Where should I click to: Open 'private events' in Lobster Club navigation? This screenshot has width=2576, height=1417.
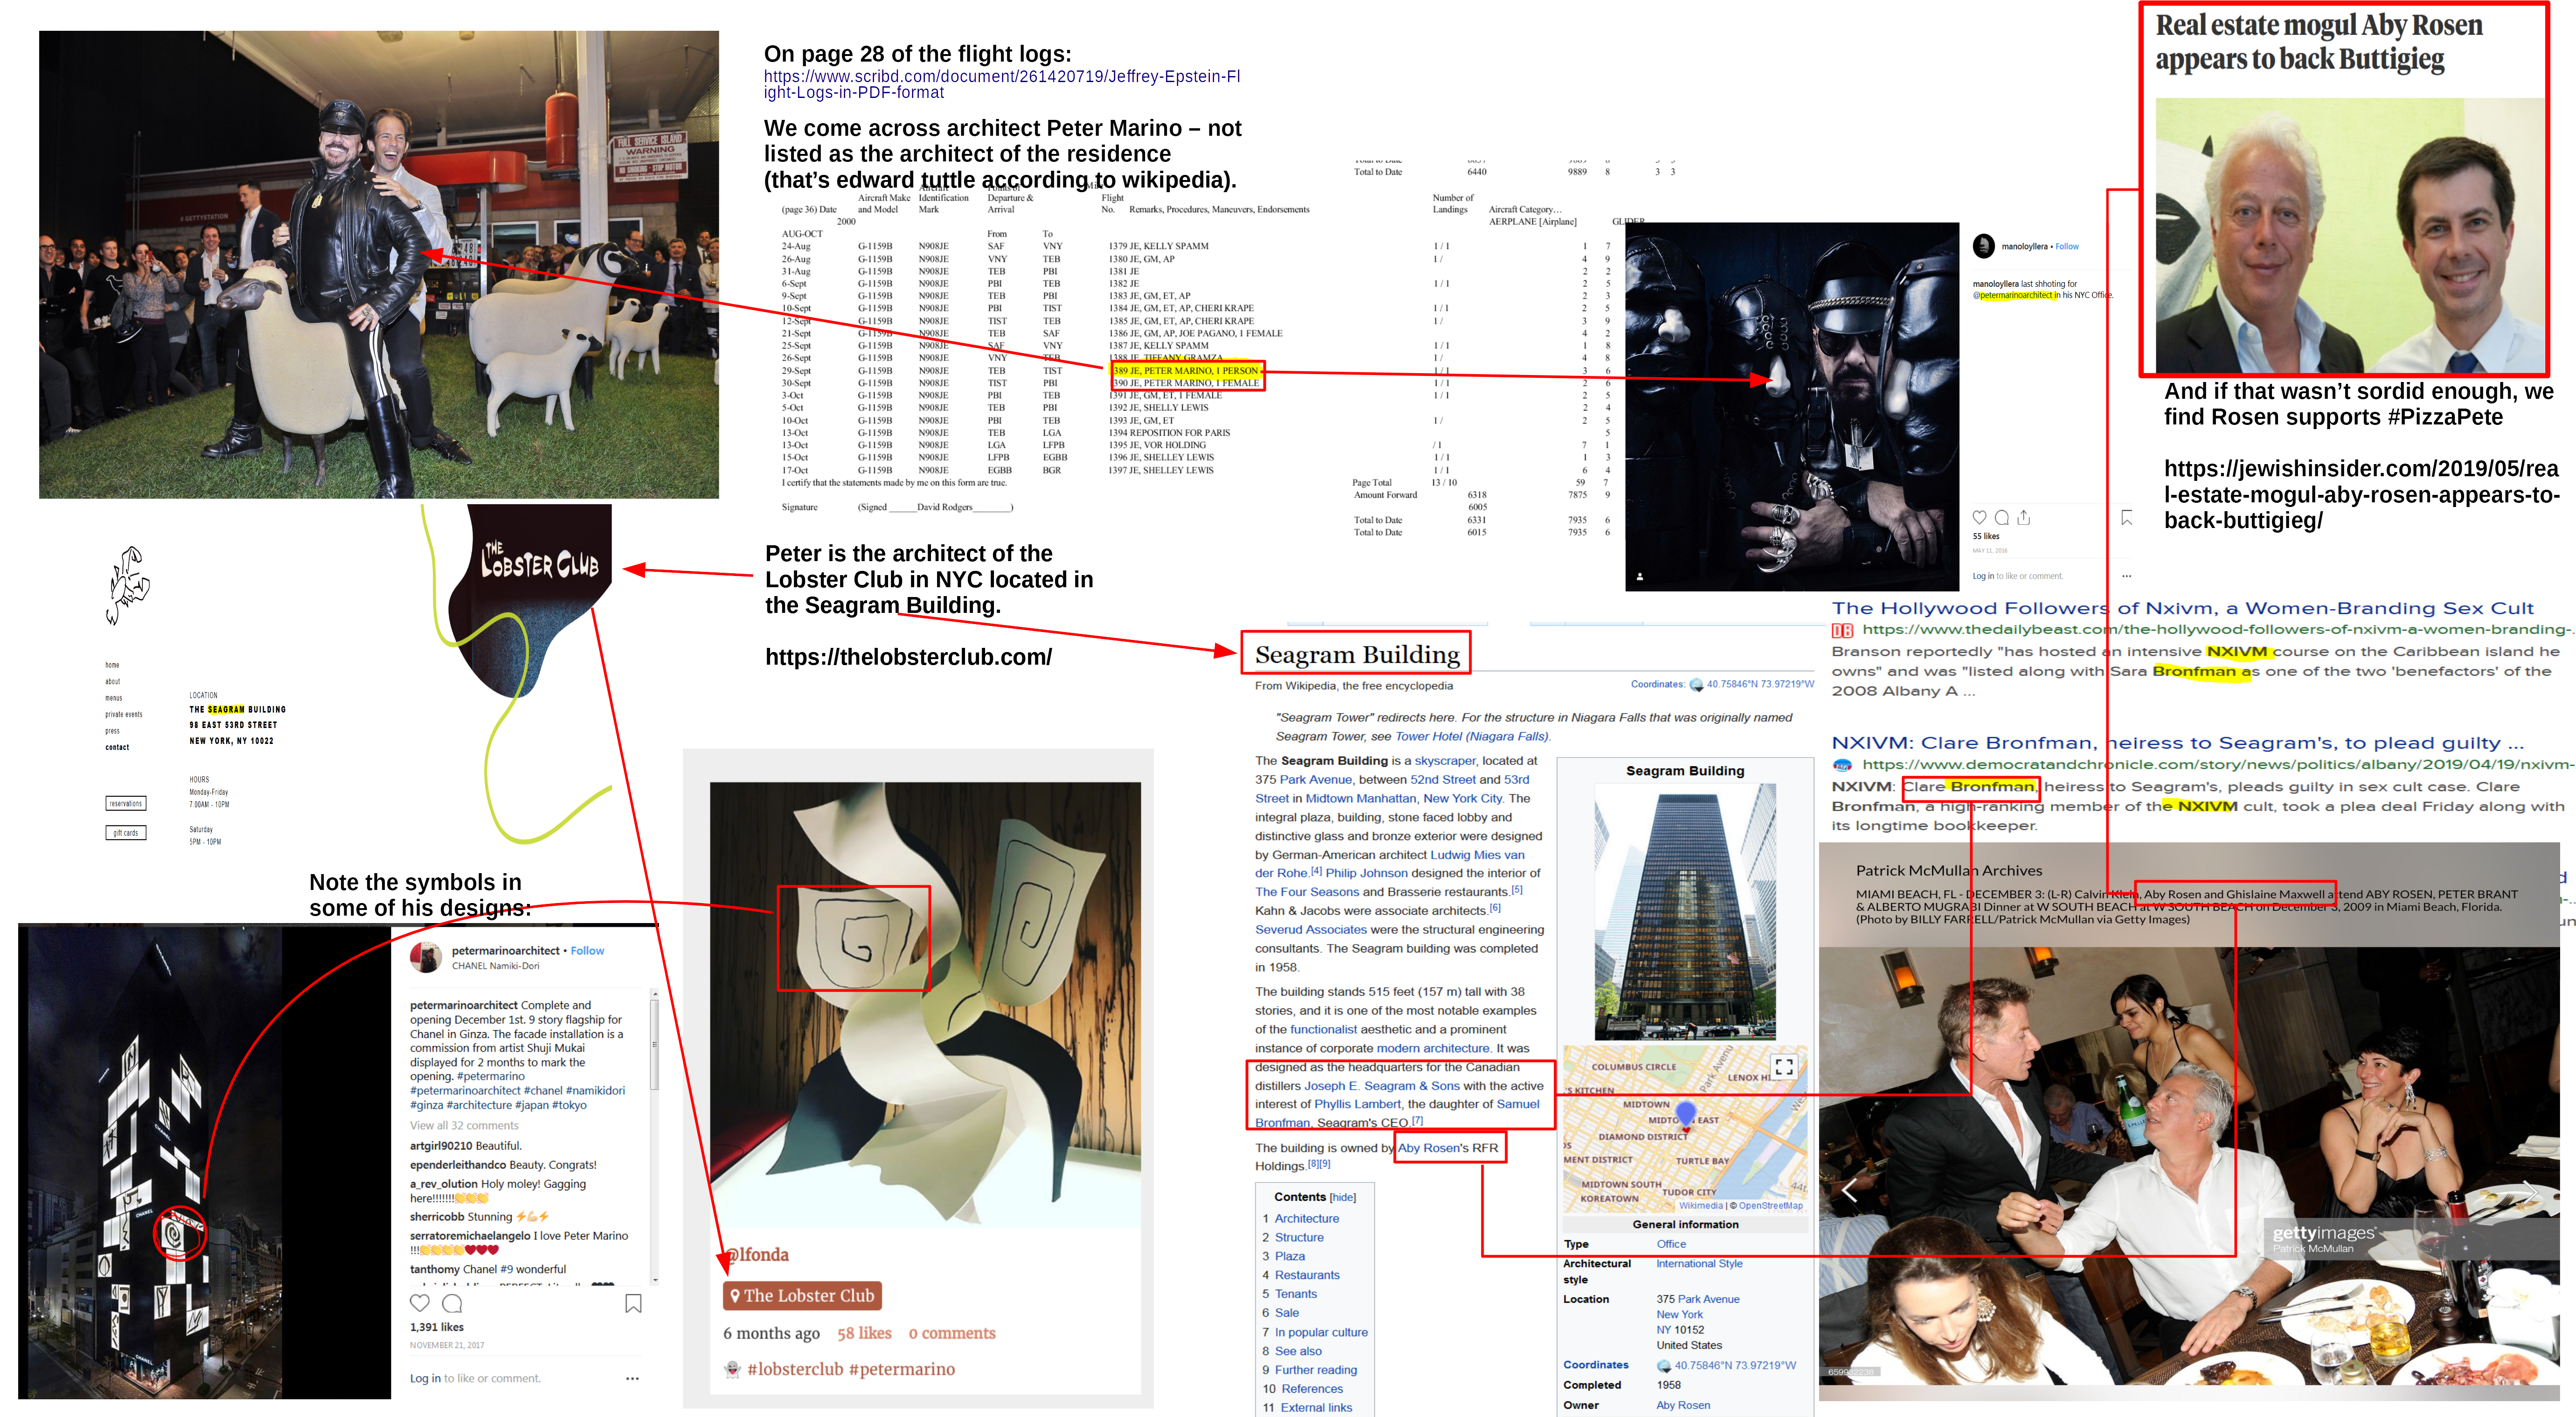pos(124,714)
